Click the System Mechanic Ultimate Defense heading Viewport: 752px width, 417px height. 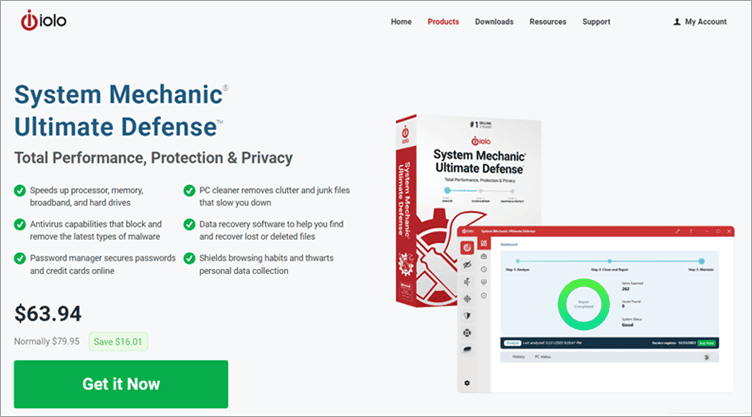121,110
